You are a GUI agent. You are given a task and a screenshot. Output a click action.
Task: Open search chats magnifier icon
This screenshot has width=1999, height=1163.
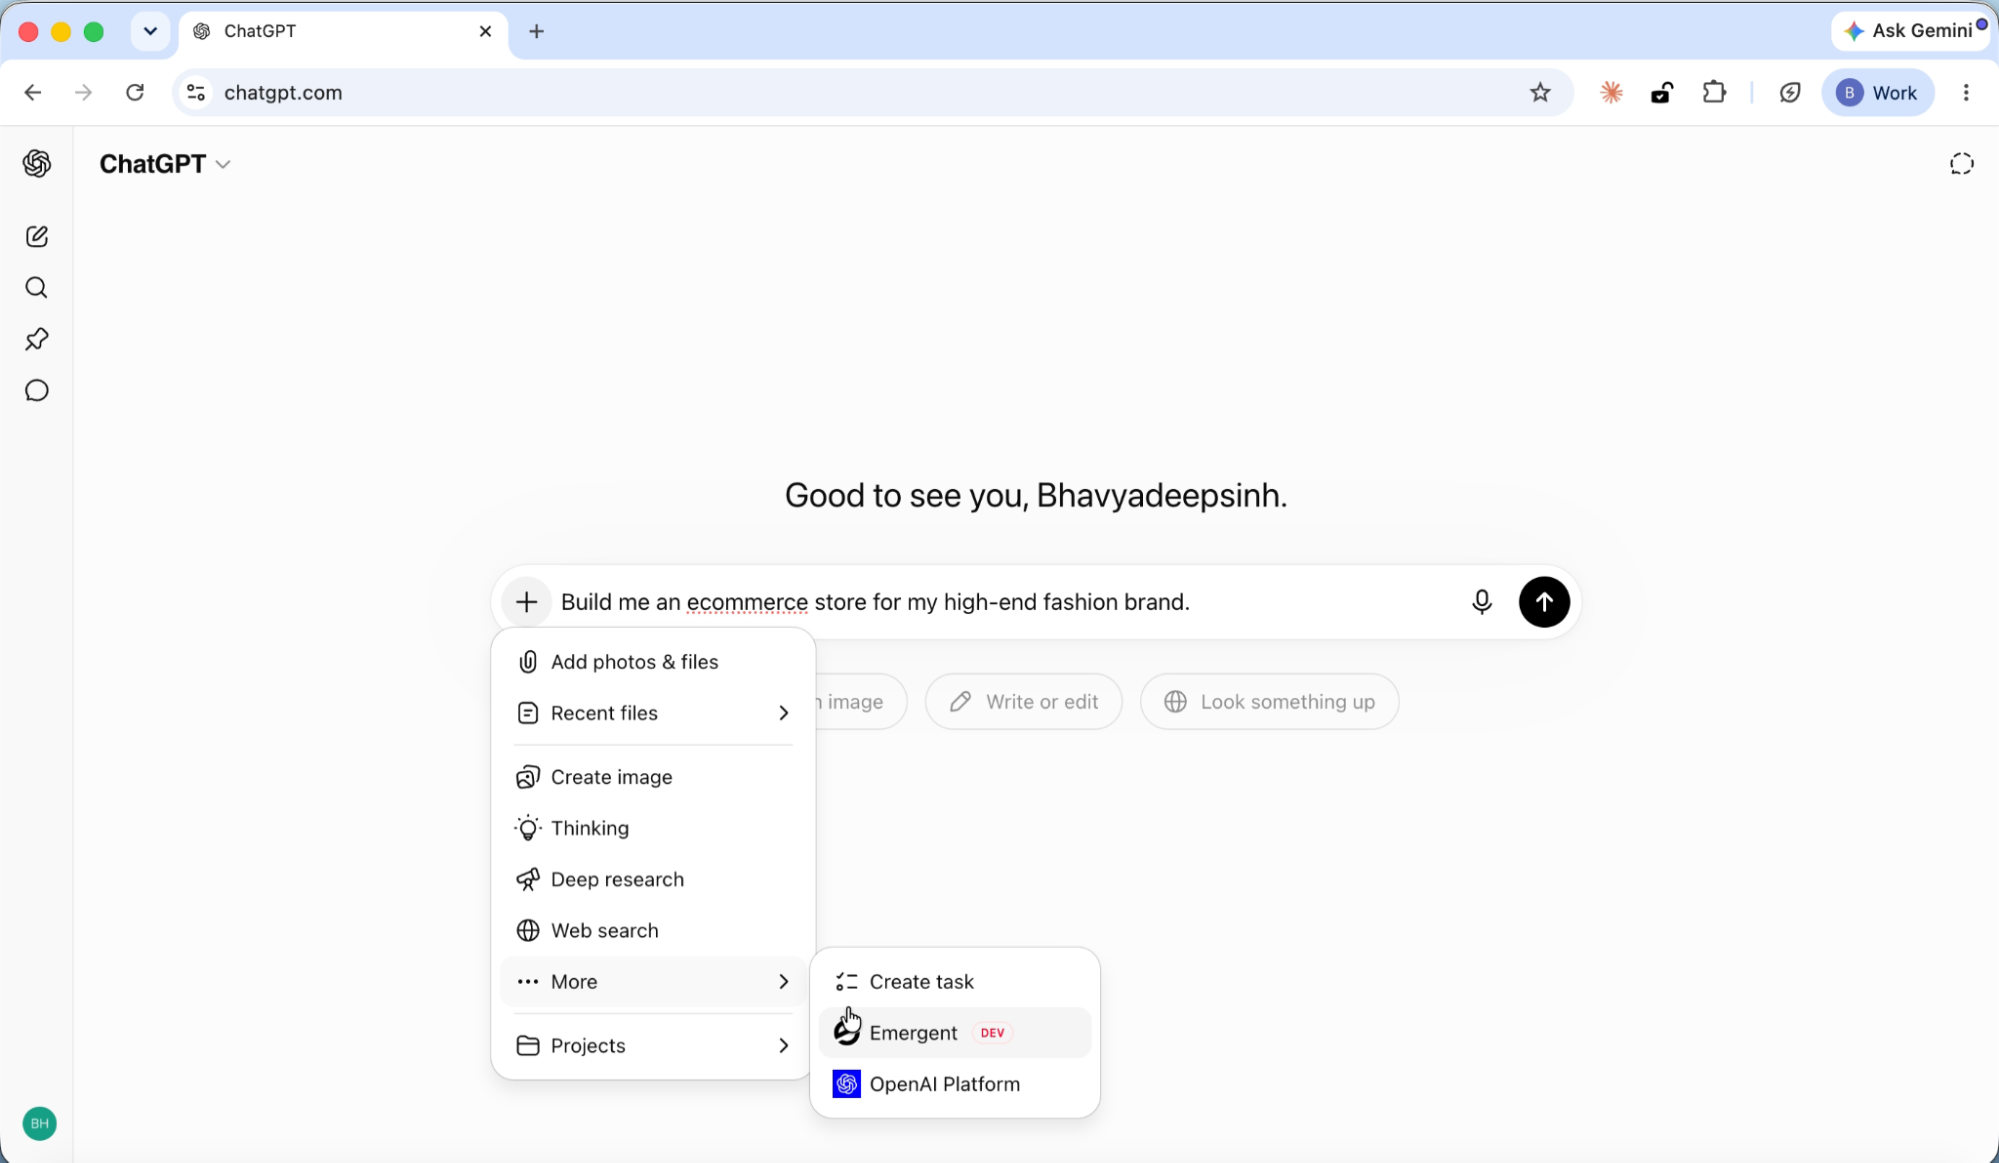click(37, 288)
